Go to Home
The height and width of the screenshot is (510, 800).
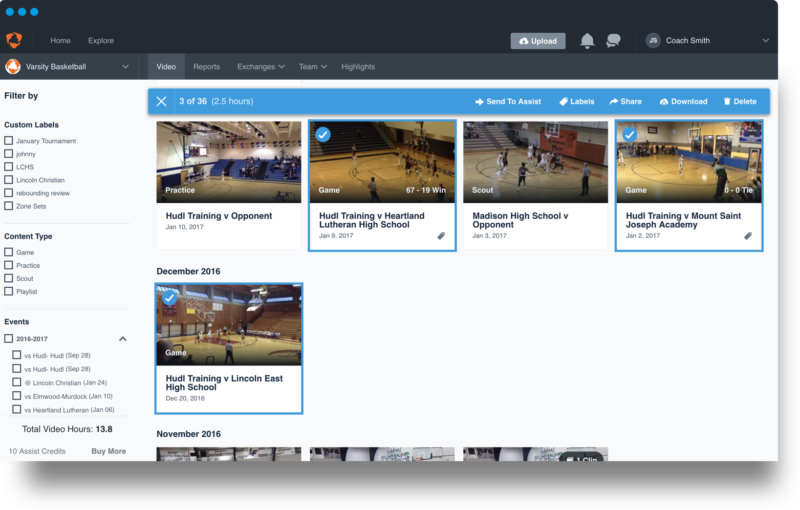(60, 40)
